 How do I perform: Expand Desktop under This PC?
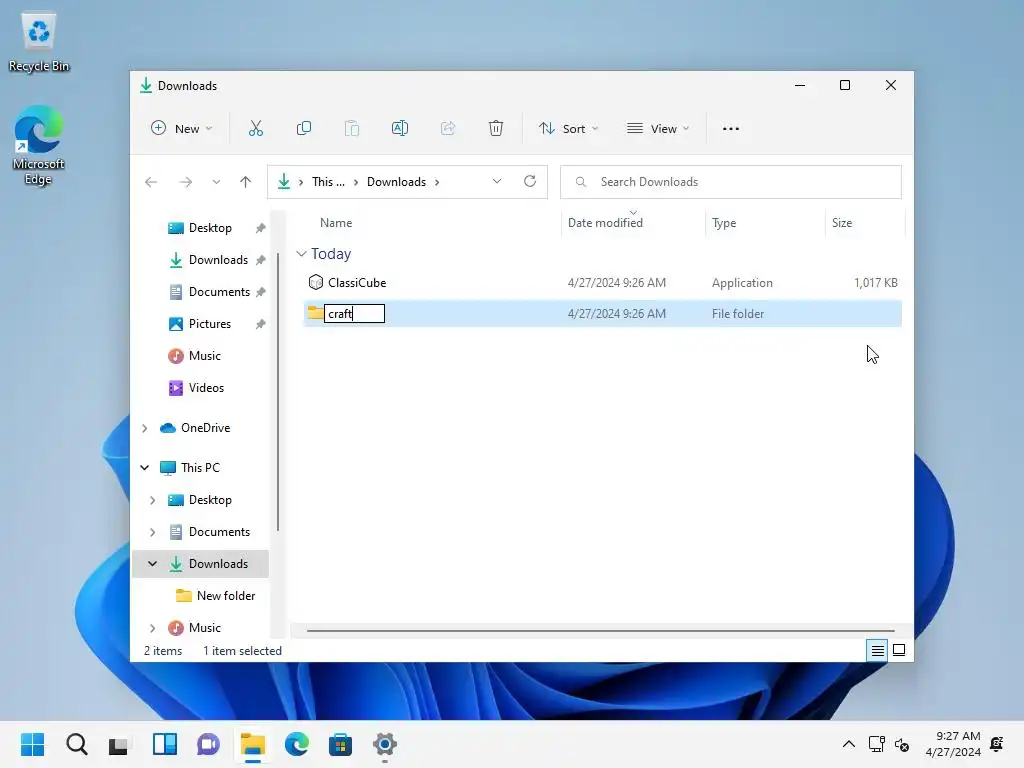coord(152,500)
